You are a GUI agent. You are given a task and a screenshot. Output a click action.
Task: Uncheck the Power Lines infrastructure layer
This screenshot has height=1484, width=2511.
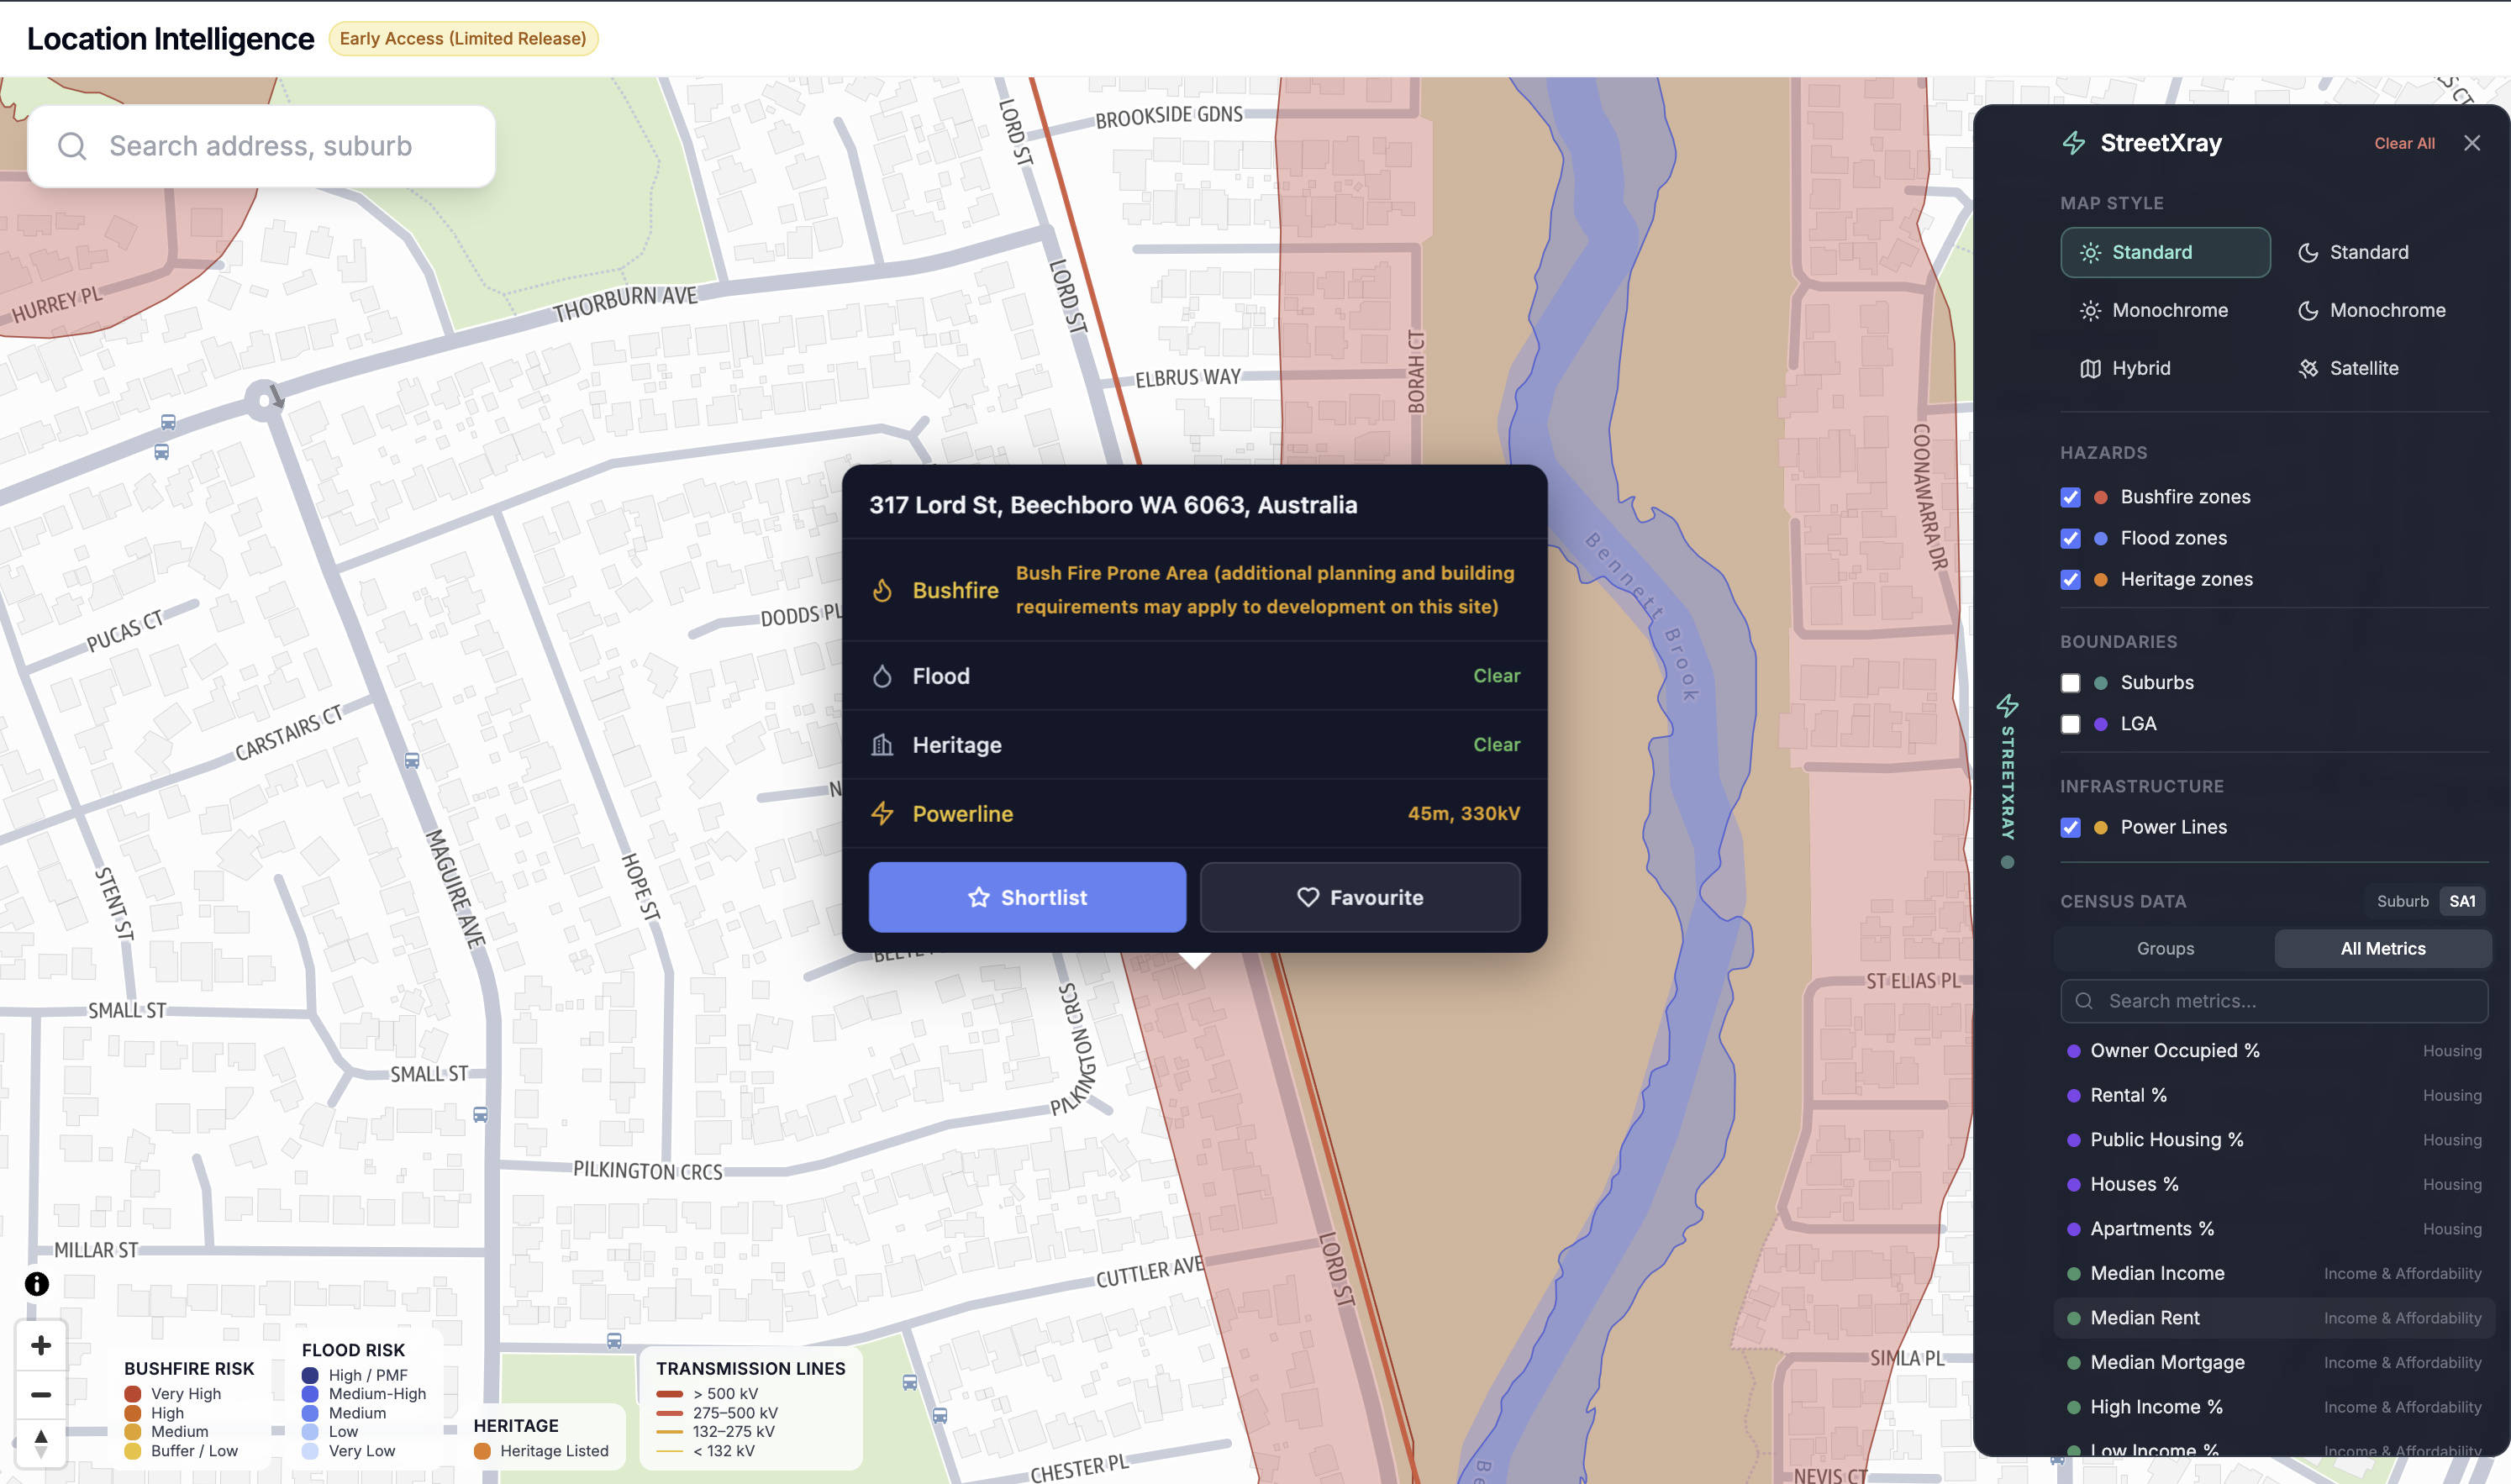[x=2070, y=827]
